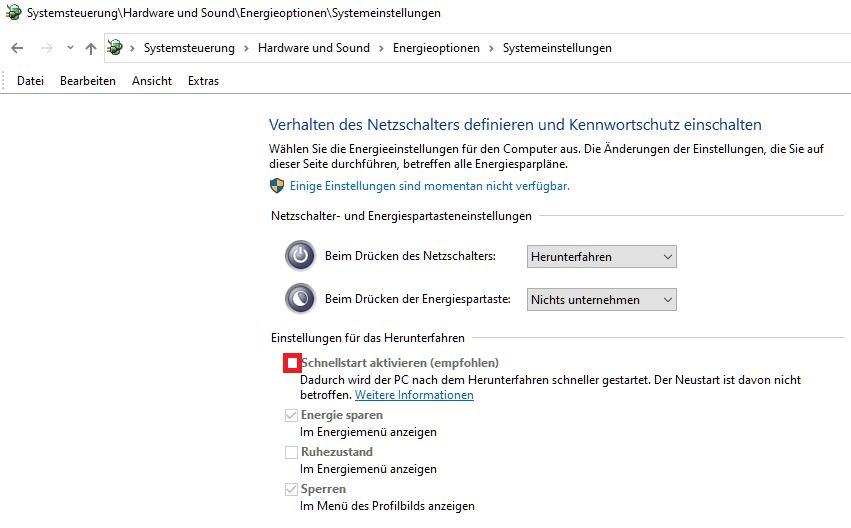Viewport: 851px width, 528px height.
Task: Click 'Im Energiemenü anzeigen' under Energie sparen
Action: pos(369,432)
